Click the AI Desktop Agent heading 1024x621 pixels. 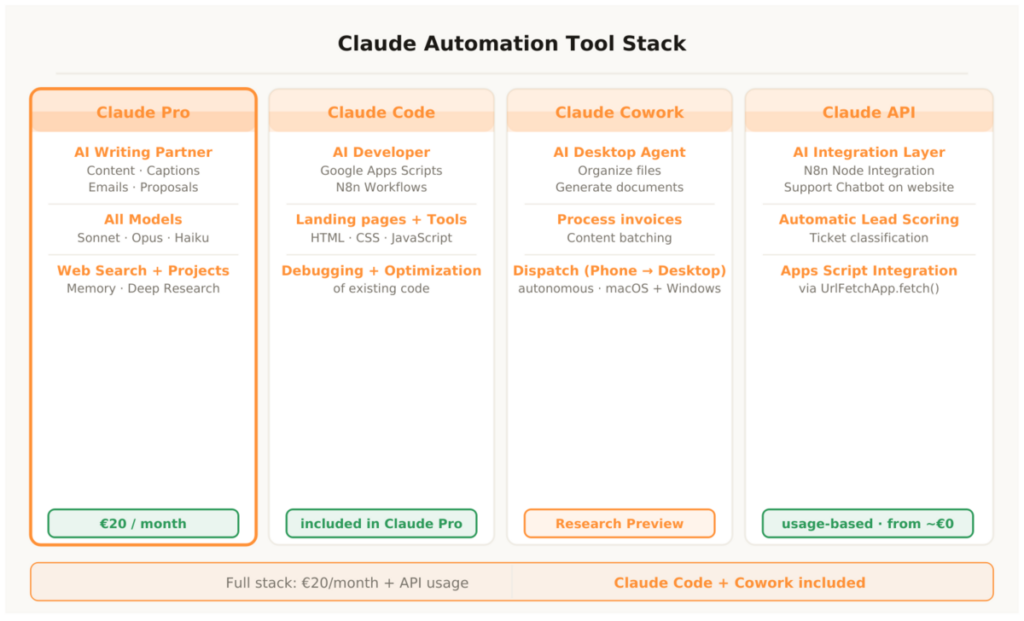tap(619, 152)
